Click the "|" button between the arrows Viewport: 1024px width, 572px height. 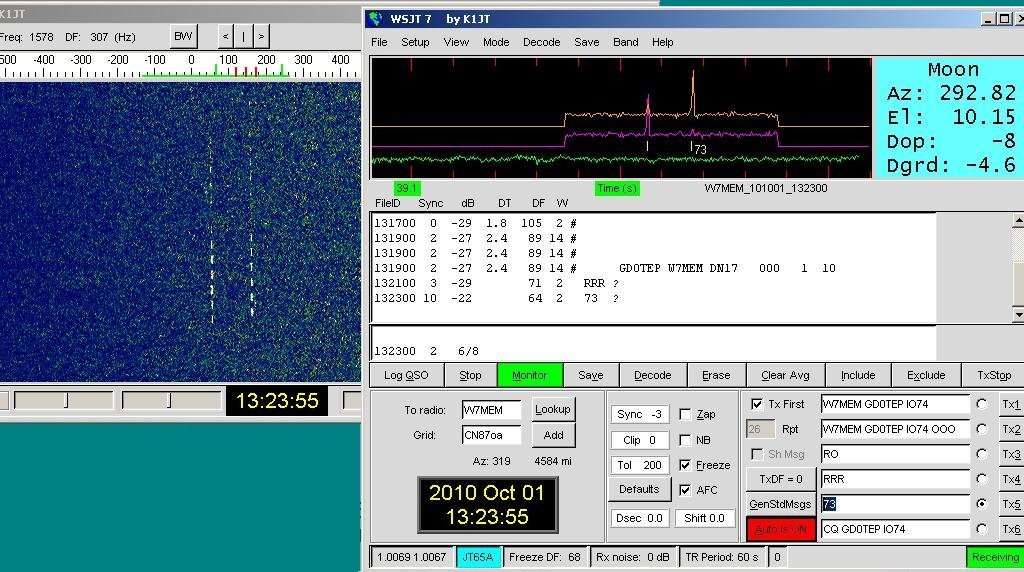coord(243,36)
